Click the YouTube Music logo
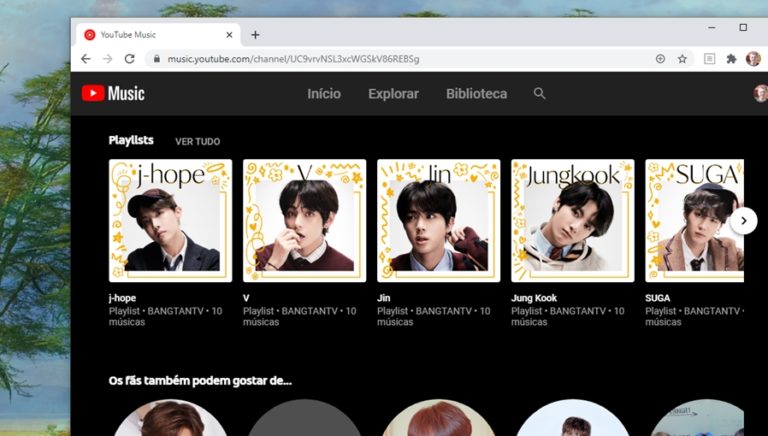Screen dimensions: 768x436 [113, 93]
